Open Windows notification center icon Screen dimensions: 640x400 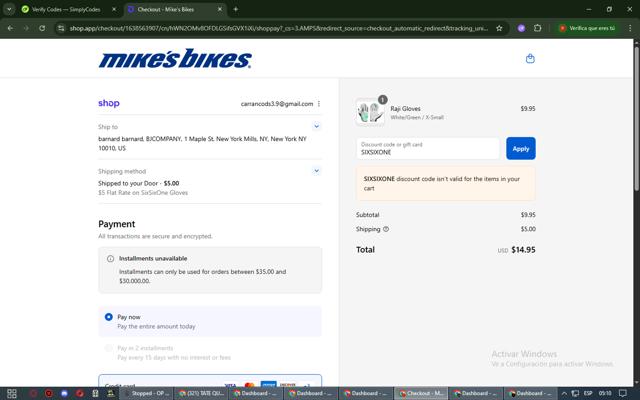coord(623,393)
